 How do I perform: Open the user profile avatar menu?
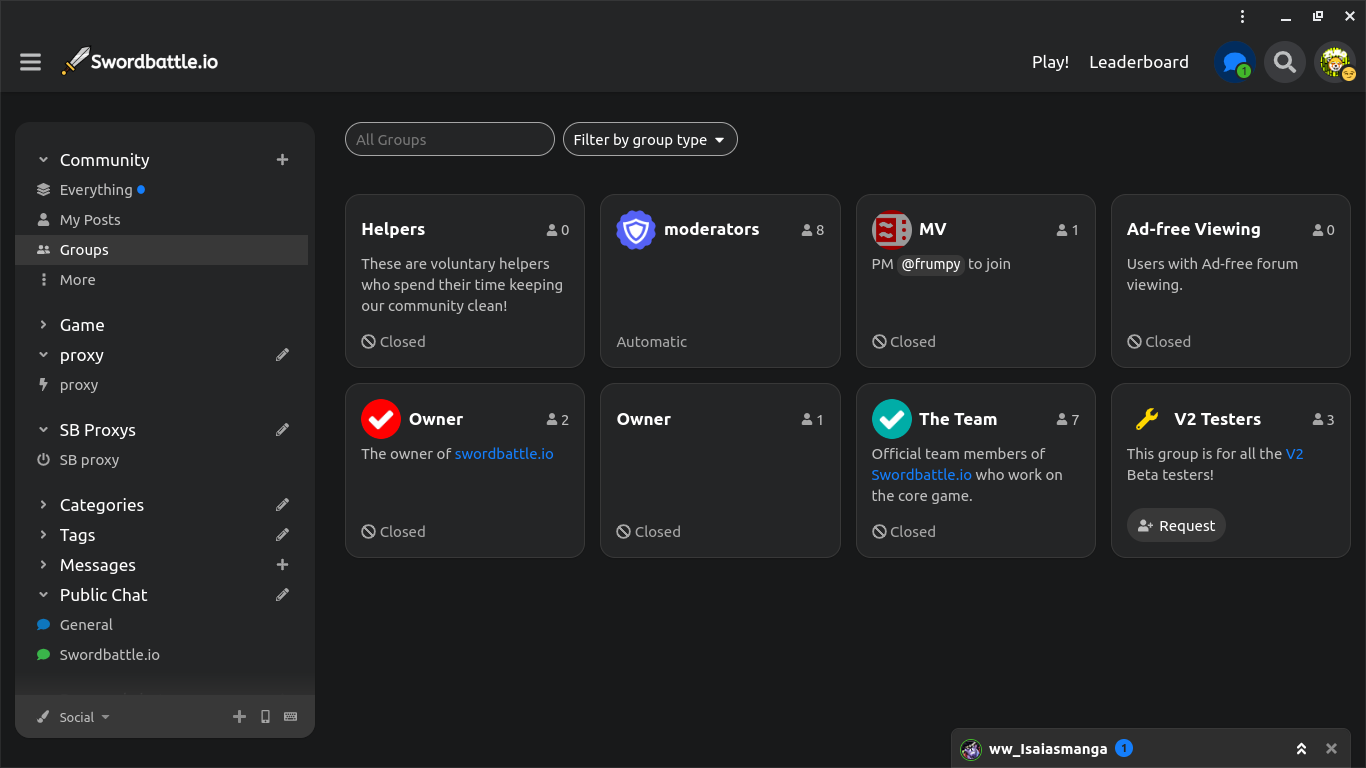point(1335,62)
